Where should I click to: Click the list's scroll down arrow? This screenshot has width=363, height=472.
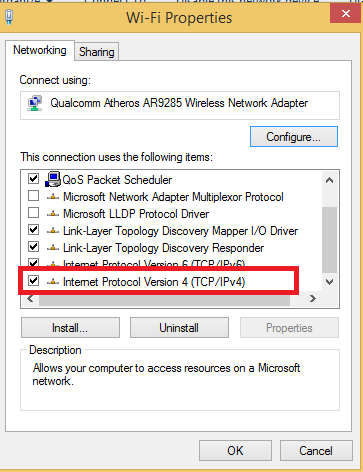[329, 282]
